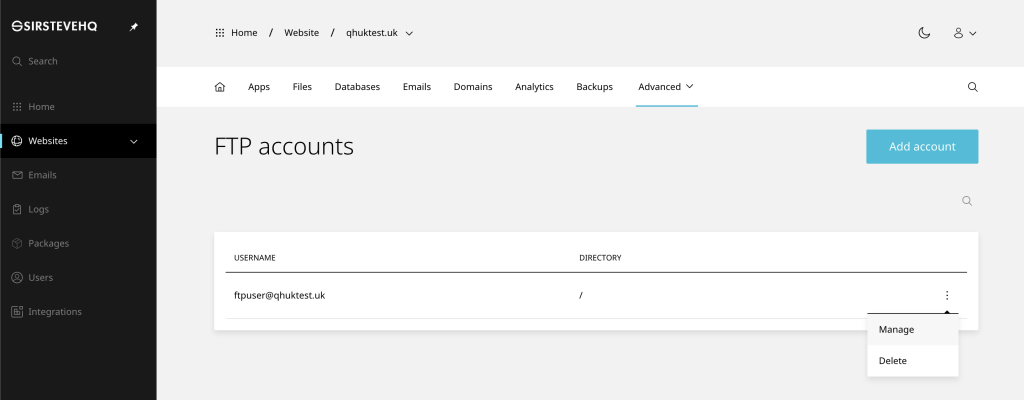Toggle the sidebar pin icon
This screenshot has width=1024, height=400.
[x=134, y=27]
